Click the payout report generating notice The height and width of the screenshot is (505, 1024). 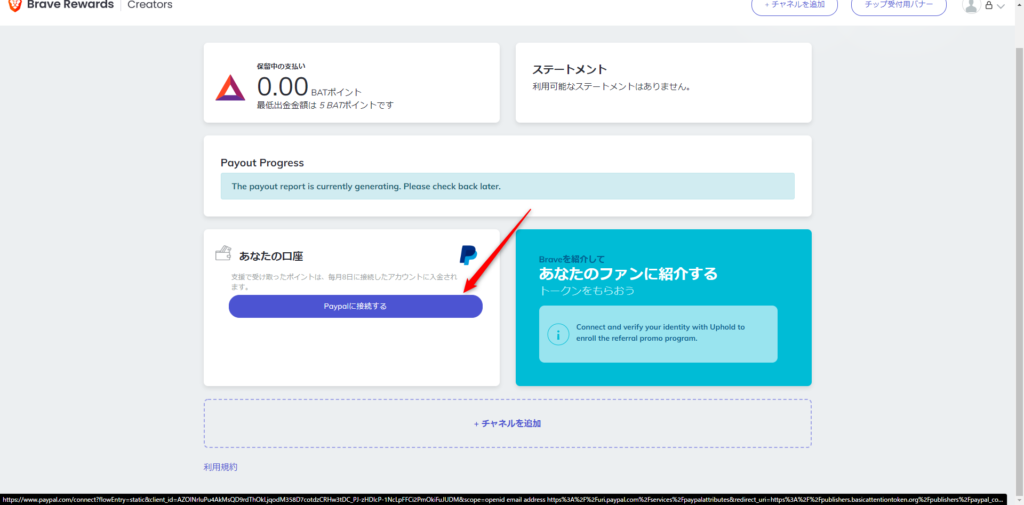pos(507,186)
